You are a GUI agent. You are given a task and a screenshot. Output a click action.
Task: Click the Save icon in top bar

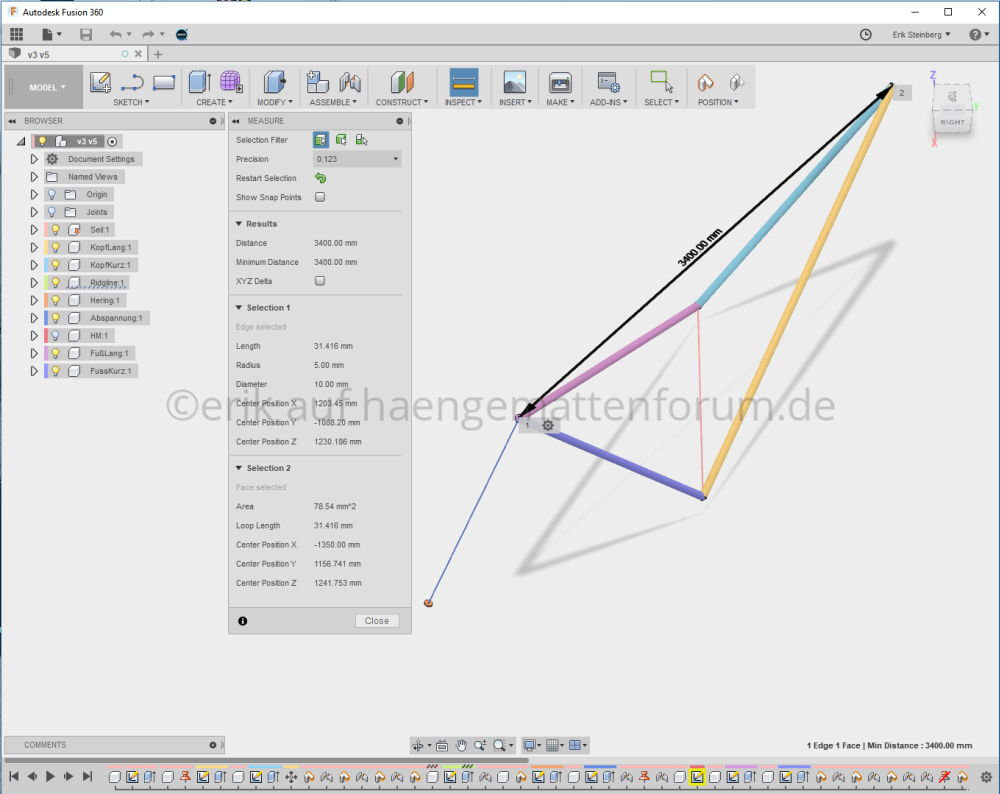[x=86, y=34]
